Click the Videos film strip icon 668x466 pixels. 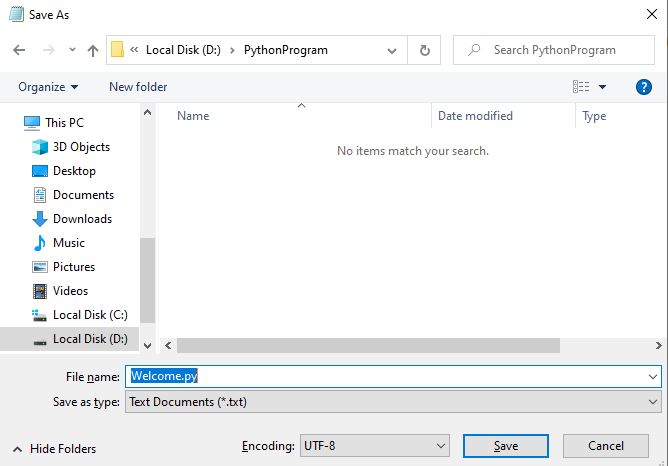coord(40,291)
